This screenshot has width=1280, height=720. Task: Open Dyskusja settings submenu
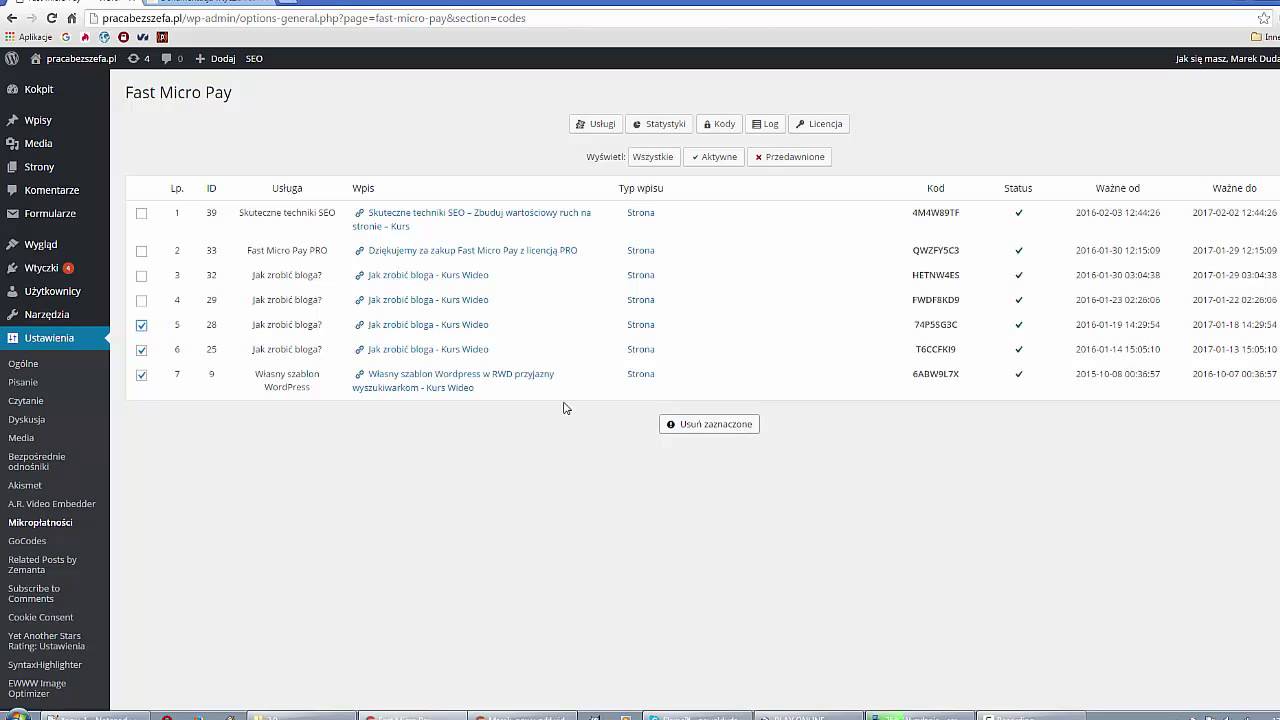27,420
